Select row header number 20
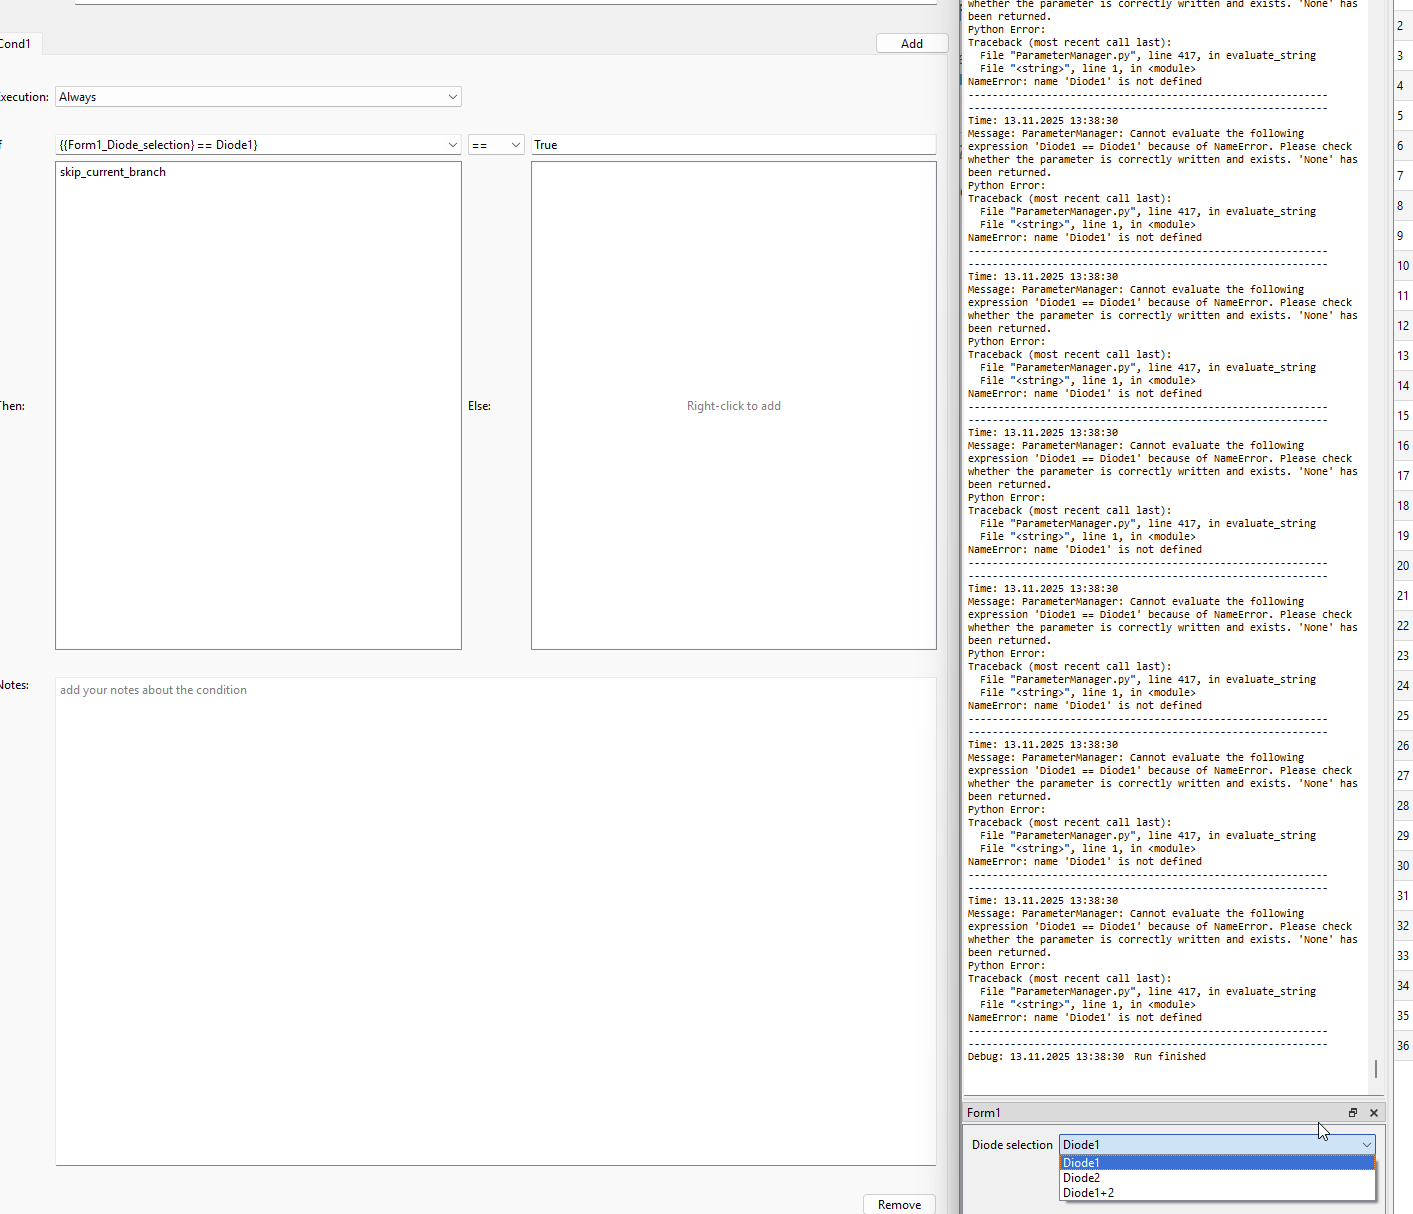This screenshot has width=1413, height=1214. [1403, 566]
